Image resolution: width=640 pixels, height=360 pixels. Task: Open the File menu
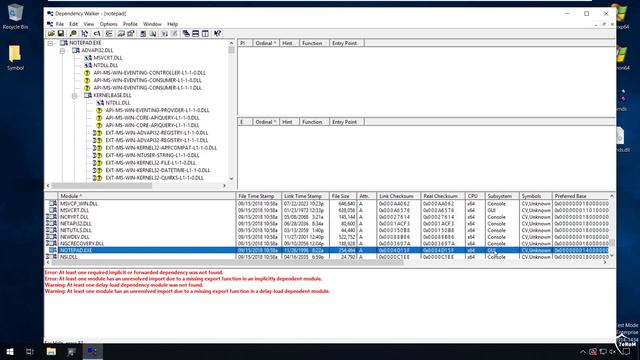pos(60,24)
